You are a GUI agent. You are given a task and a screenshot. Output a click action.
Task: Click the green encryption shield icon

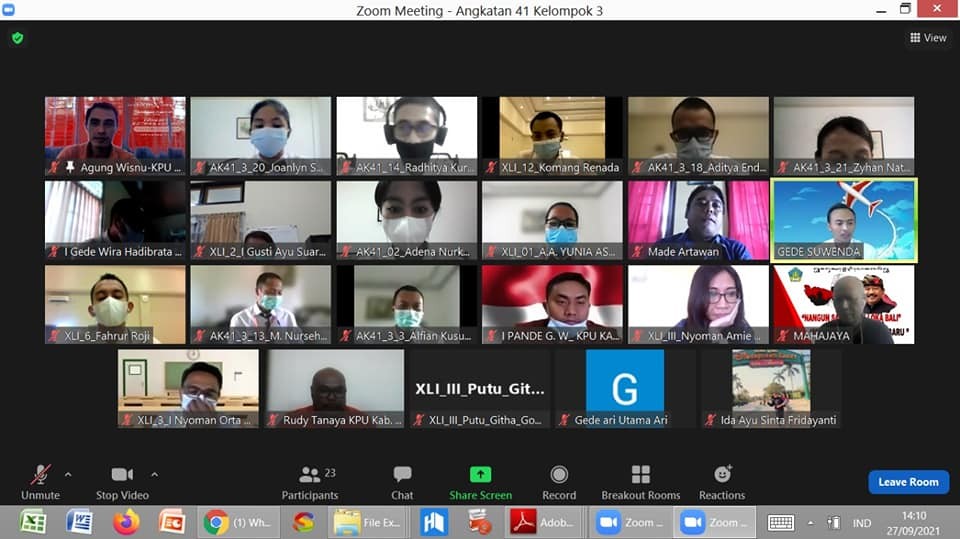(x=17, y=38)
